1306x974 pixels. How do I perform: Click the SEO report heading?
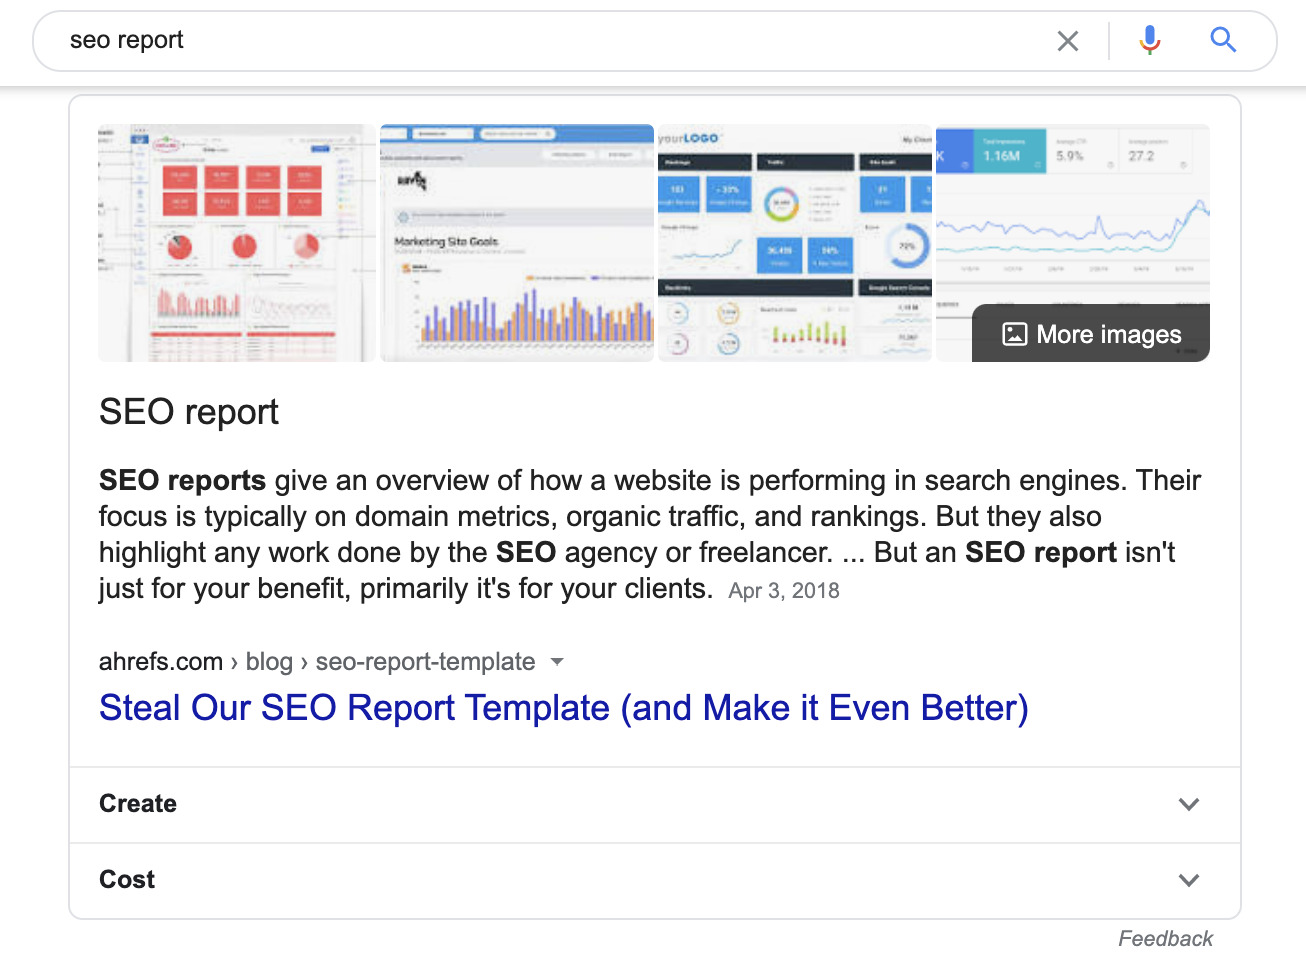(188, 412)
